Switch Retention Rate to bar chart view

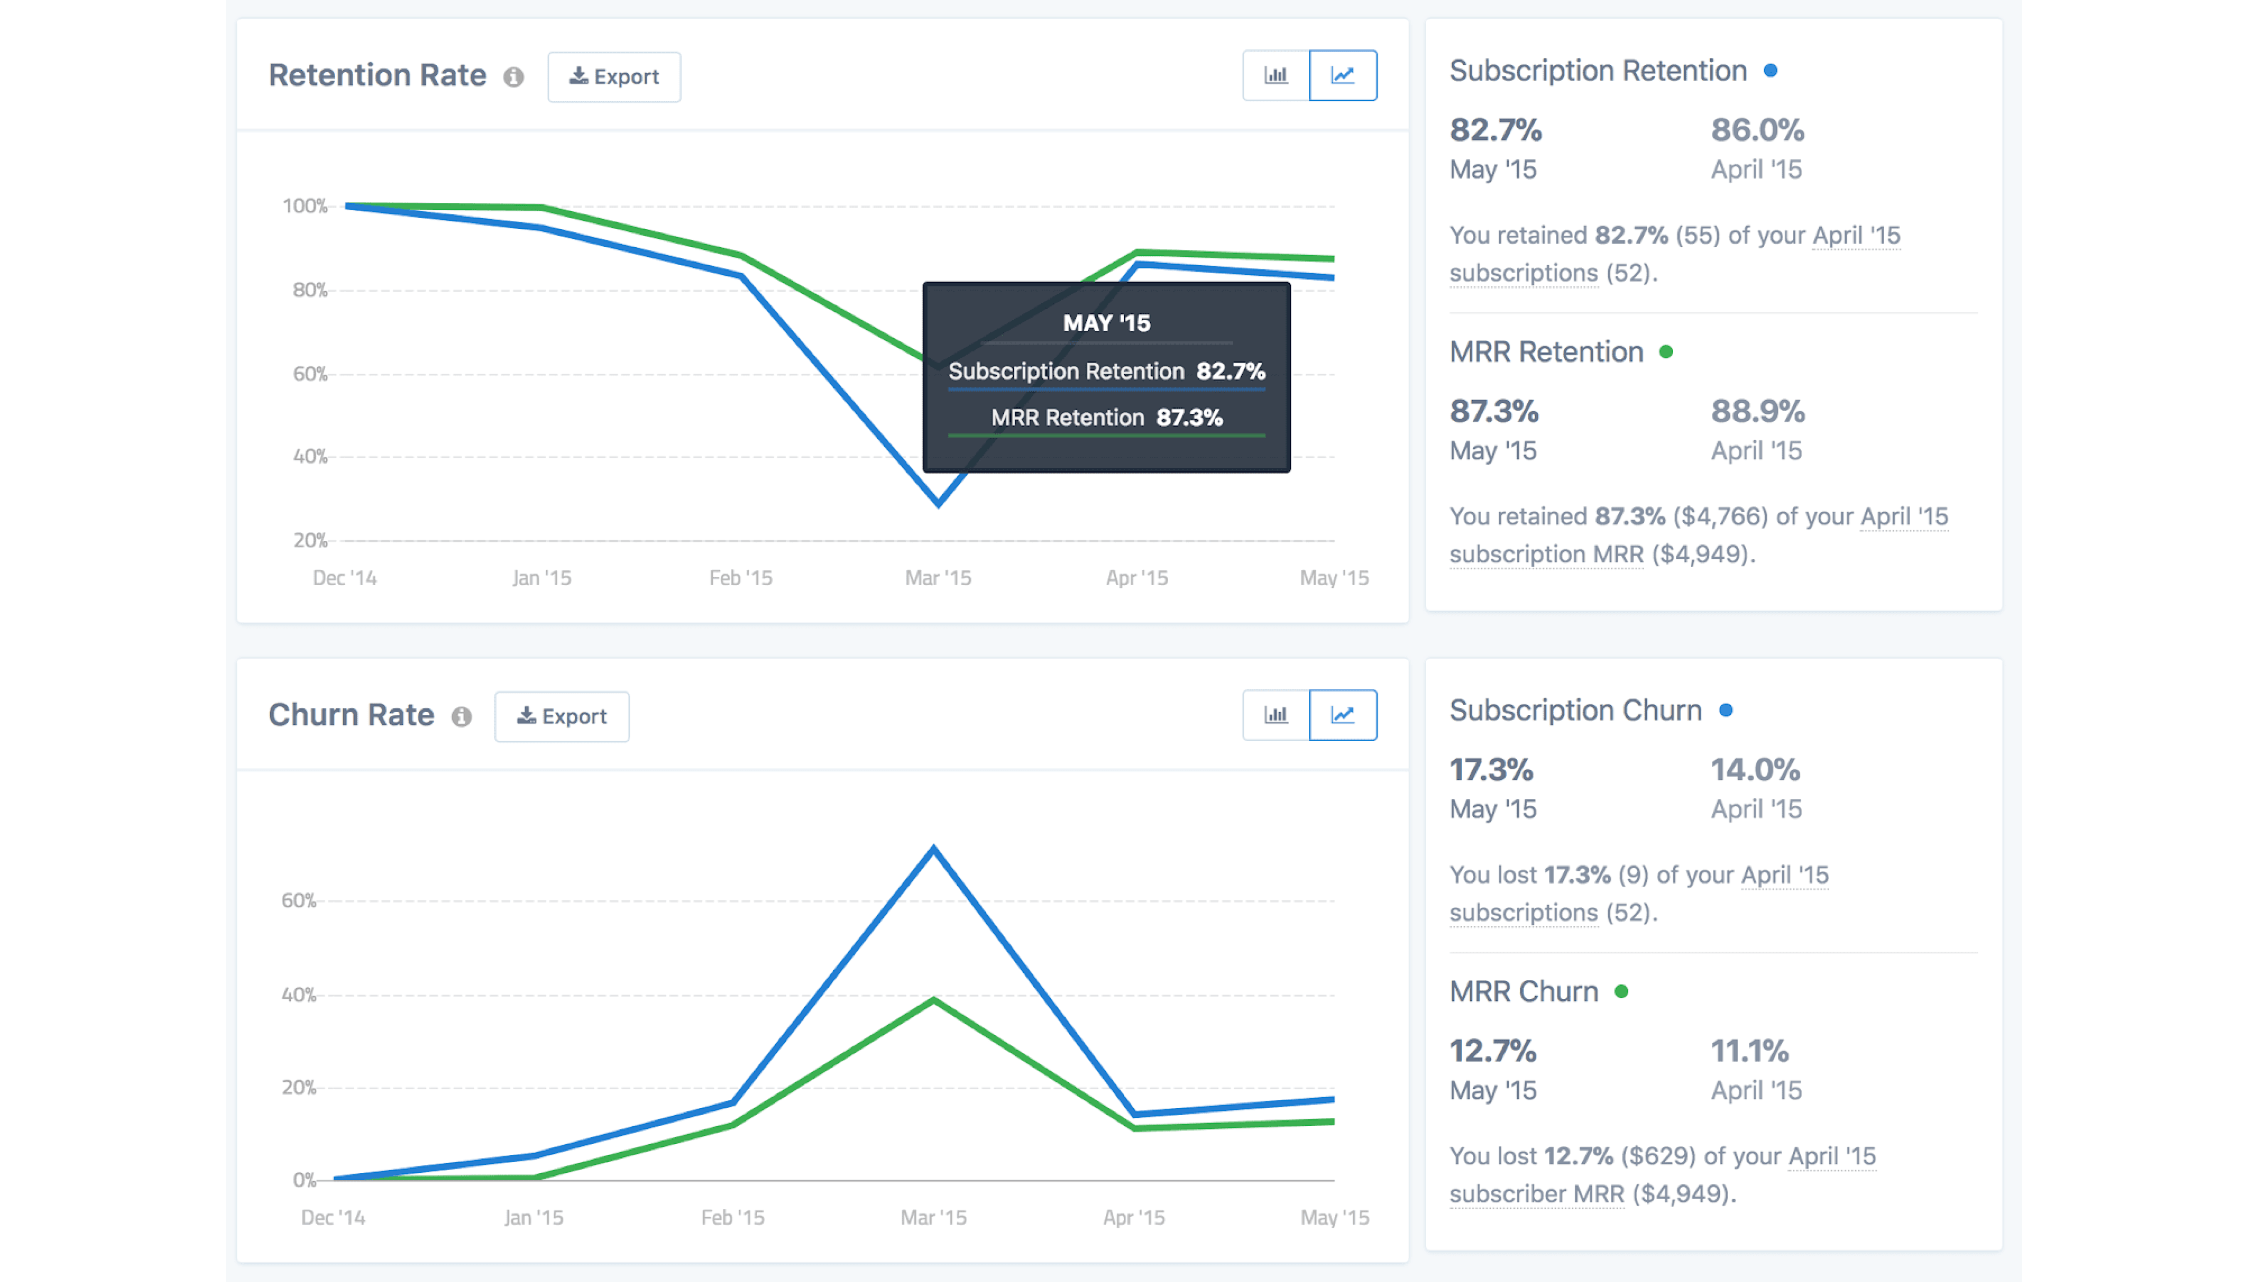tap(1274, 75)
